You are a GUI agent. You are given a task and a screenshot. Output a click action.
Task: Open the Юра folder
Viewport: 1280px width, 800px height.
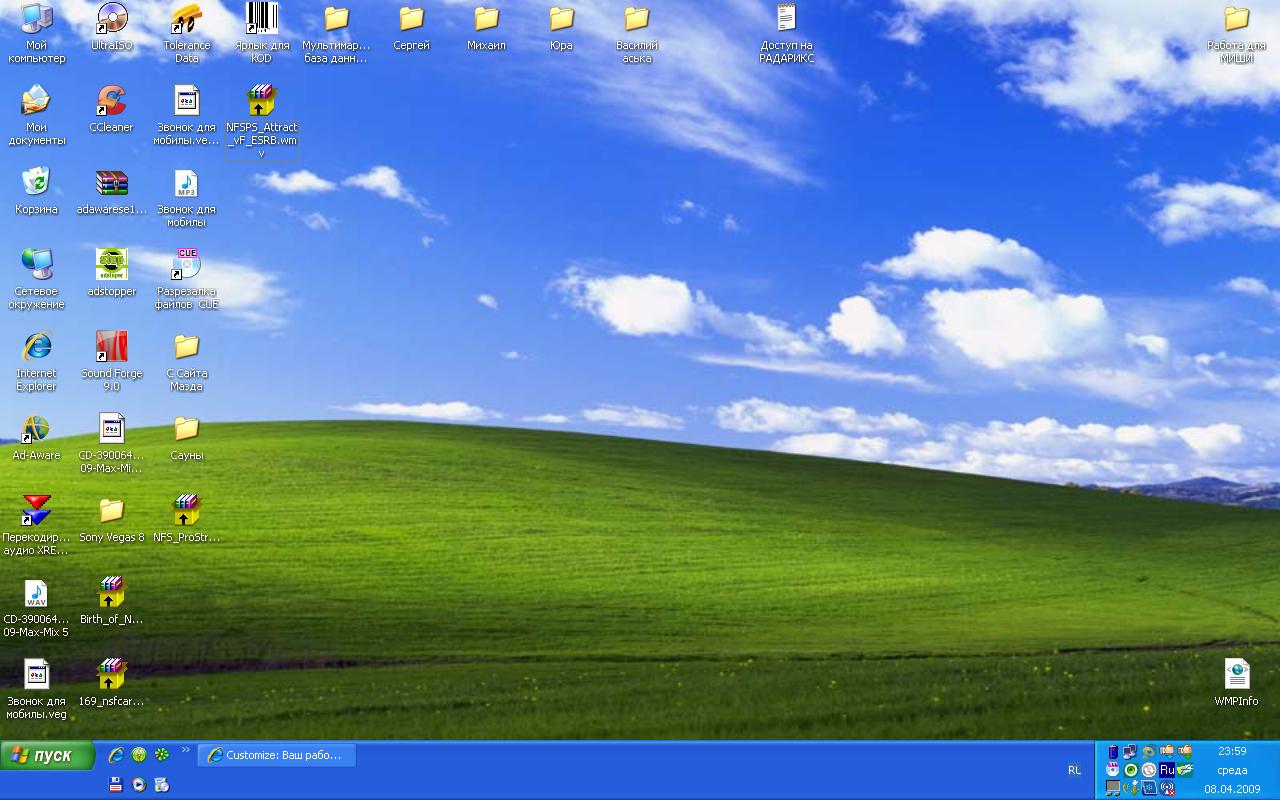point(561,27)
